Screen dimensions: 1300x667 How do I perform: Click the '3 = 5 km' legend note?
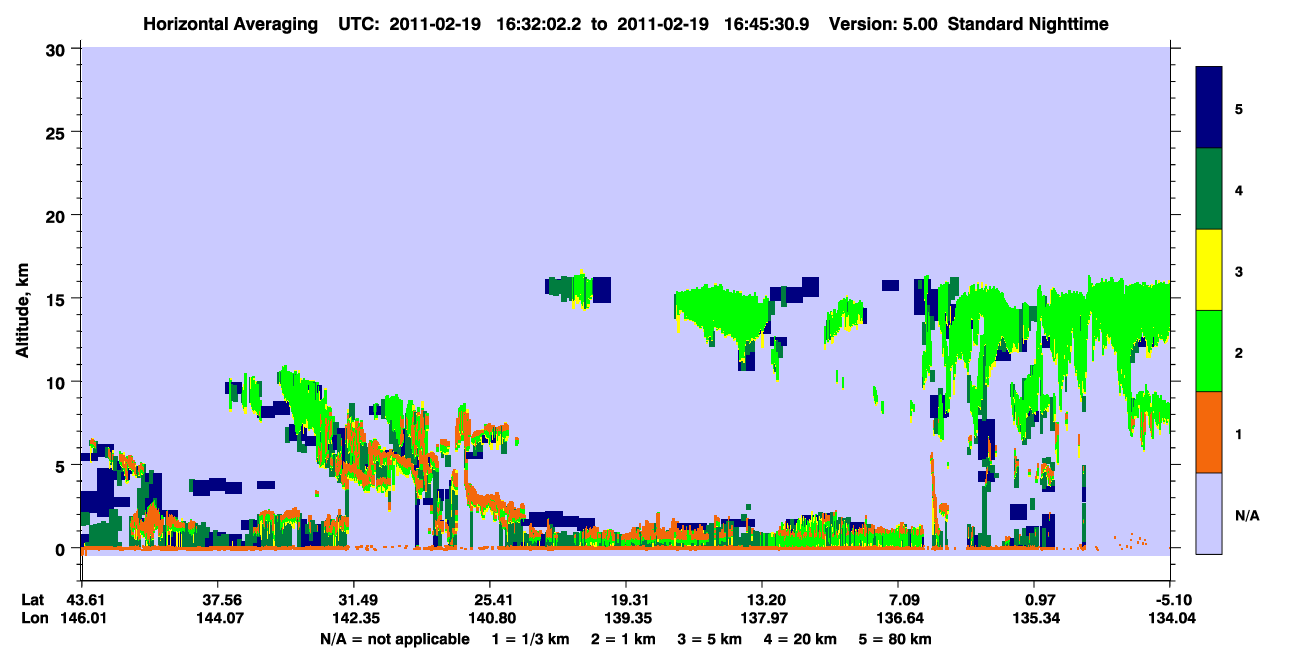[x=712, y=638]
